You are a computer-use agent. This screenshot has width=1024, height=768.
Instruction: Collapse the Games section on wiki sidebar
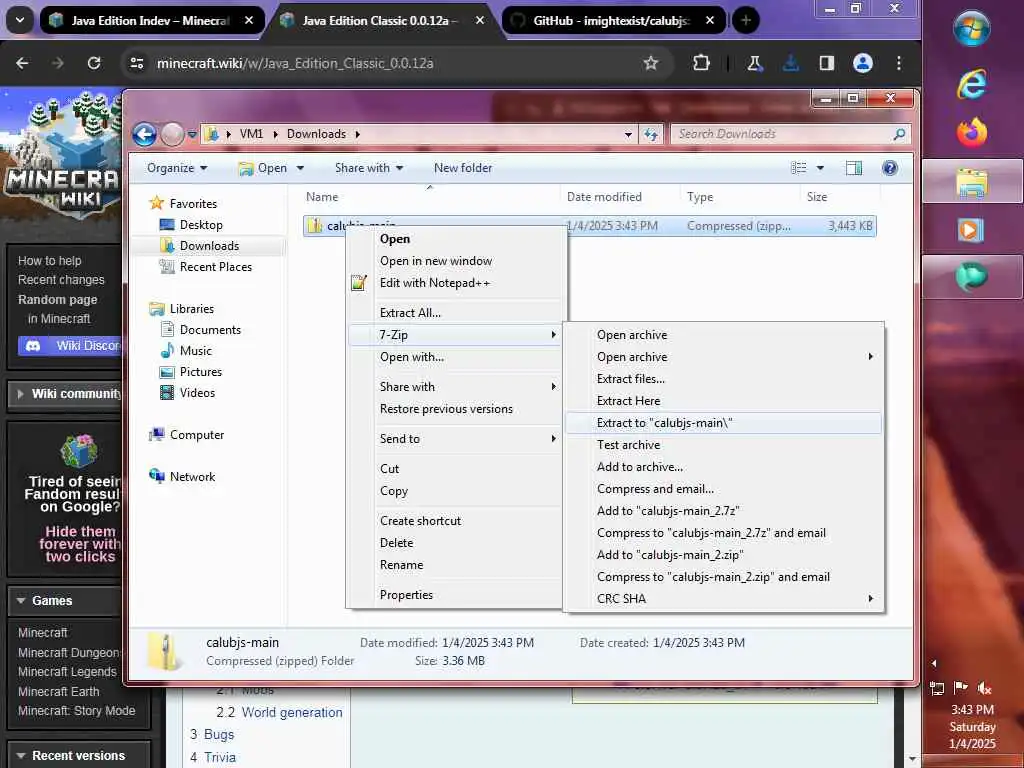pyautogui.click(x=21, y=600)
